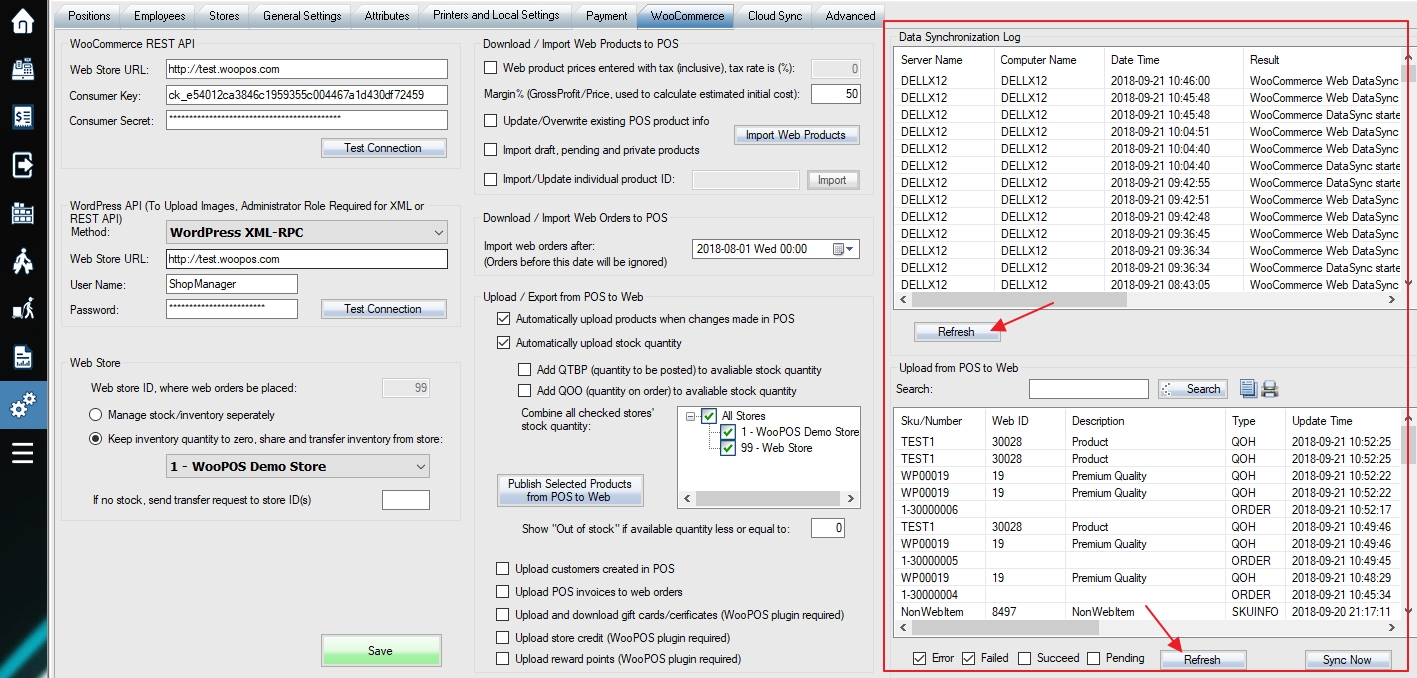Check Upload reward points option

click(x=503, y=659)
